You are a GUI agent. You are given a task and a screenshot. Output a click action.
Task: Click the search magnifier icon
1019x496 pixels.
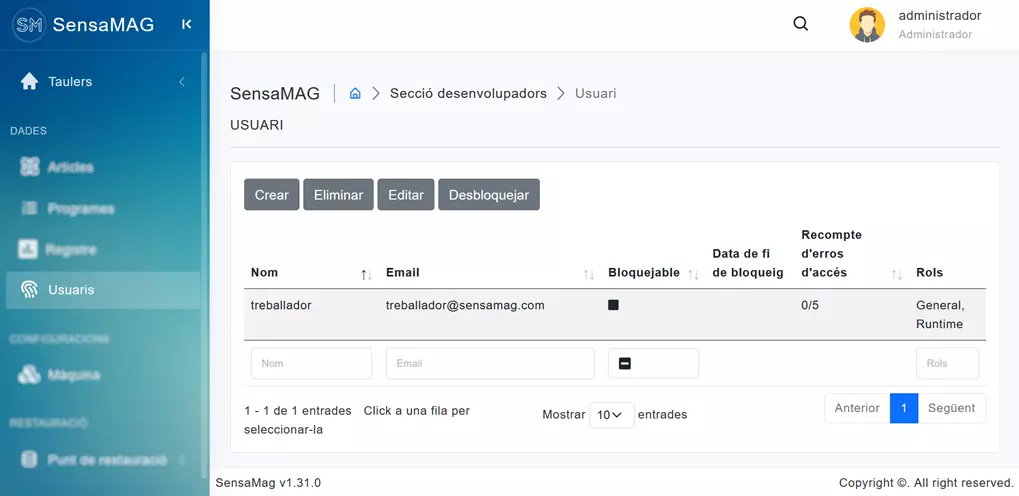click(800, 24)
